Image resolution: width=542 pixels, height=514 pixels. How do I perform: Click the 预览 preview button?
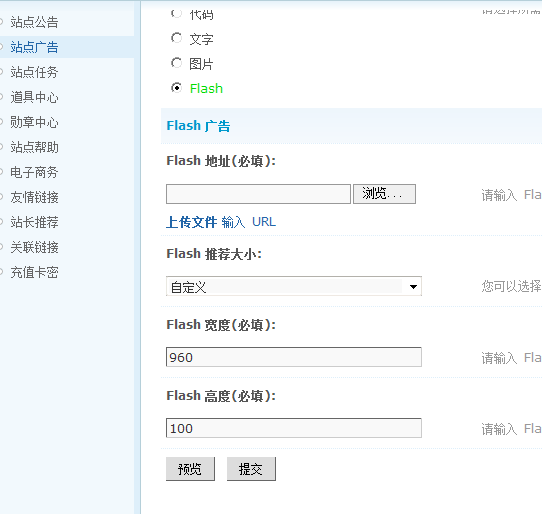point(190,469)
